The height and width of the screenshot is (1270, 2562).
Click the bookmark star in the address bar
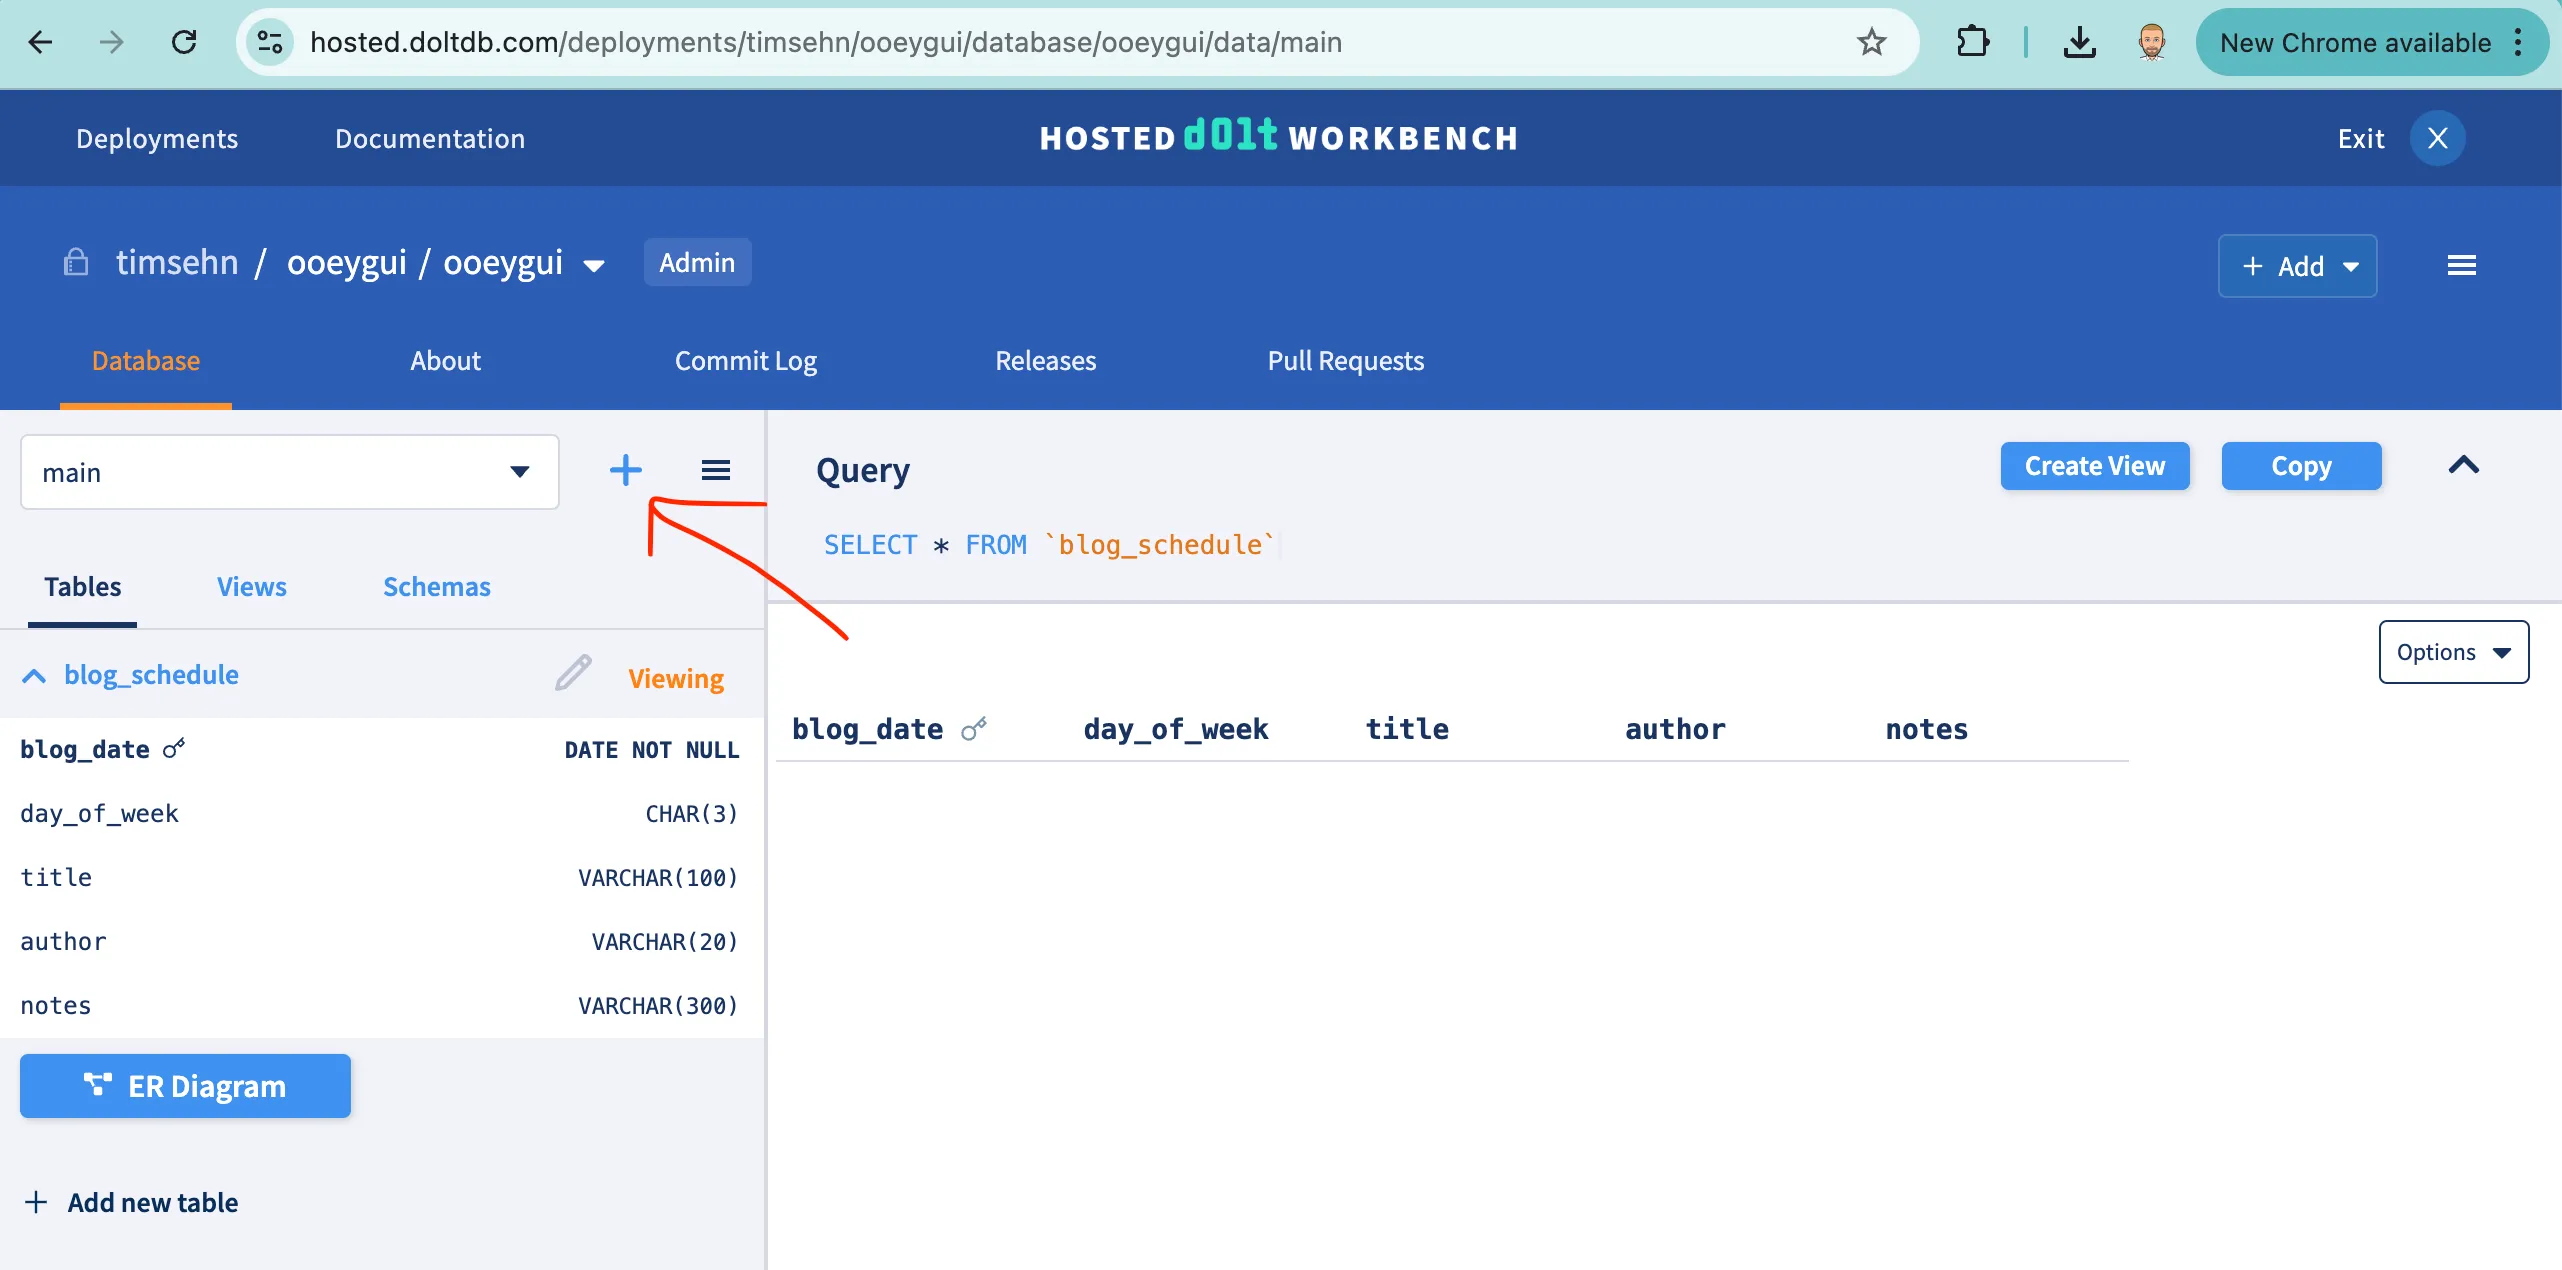1872,42
